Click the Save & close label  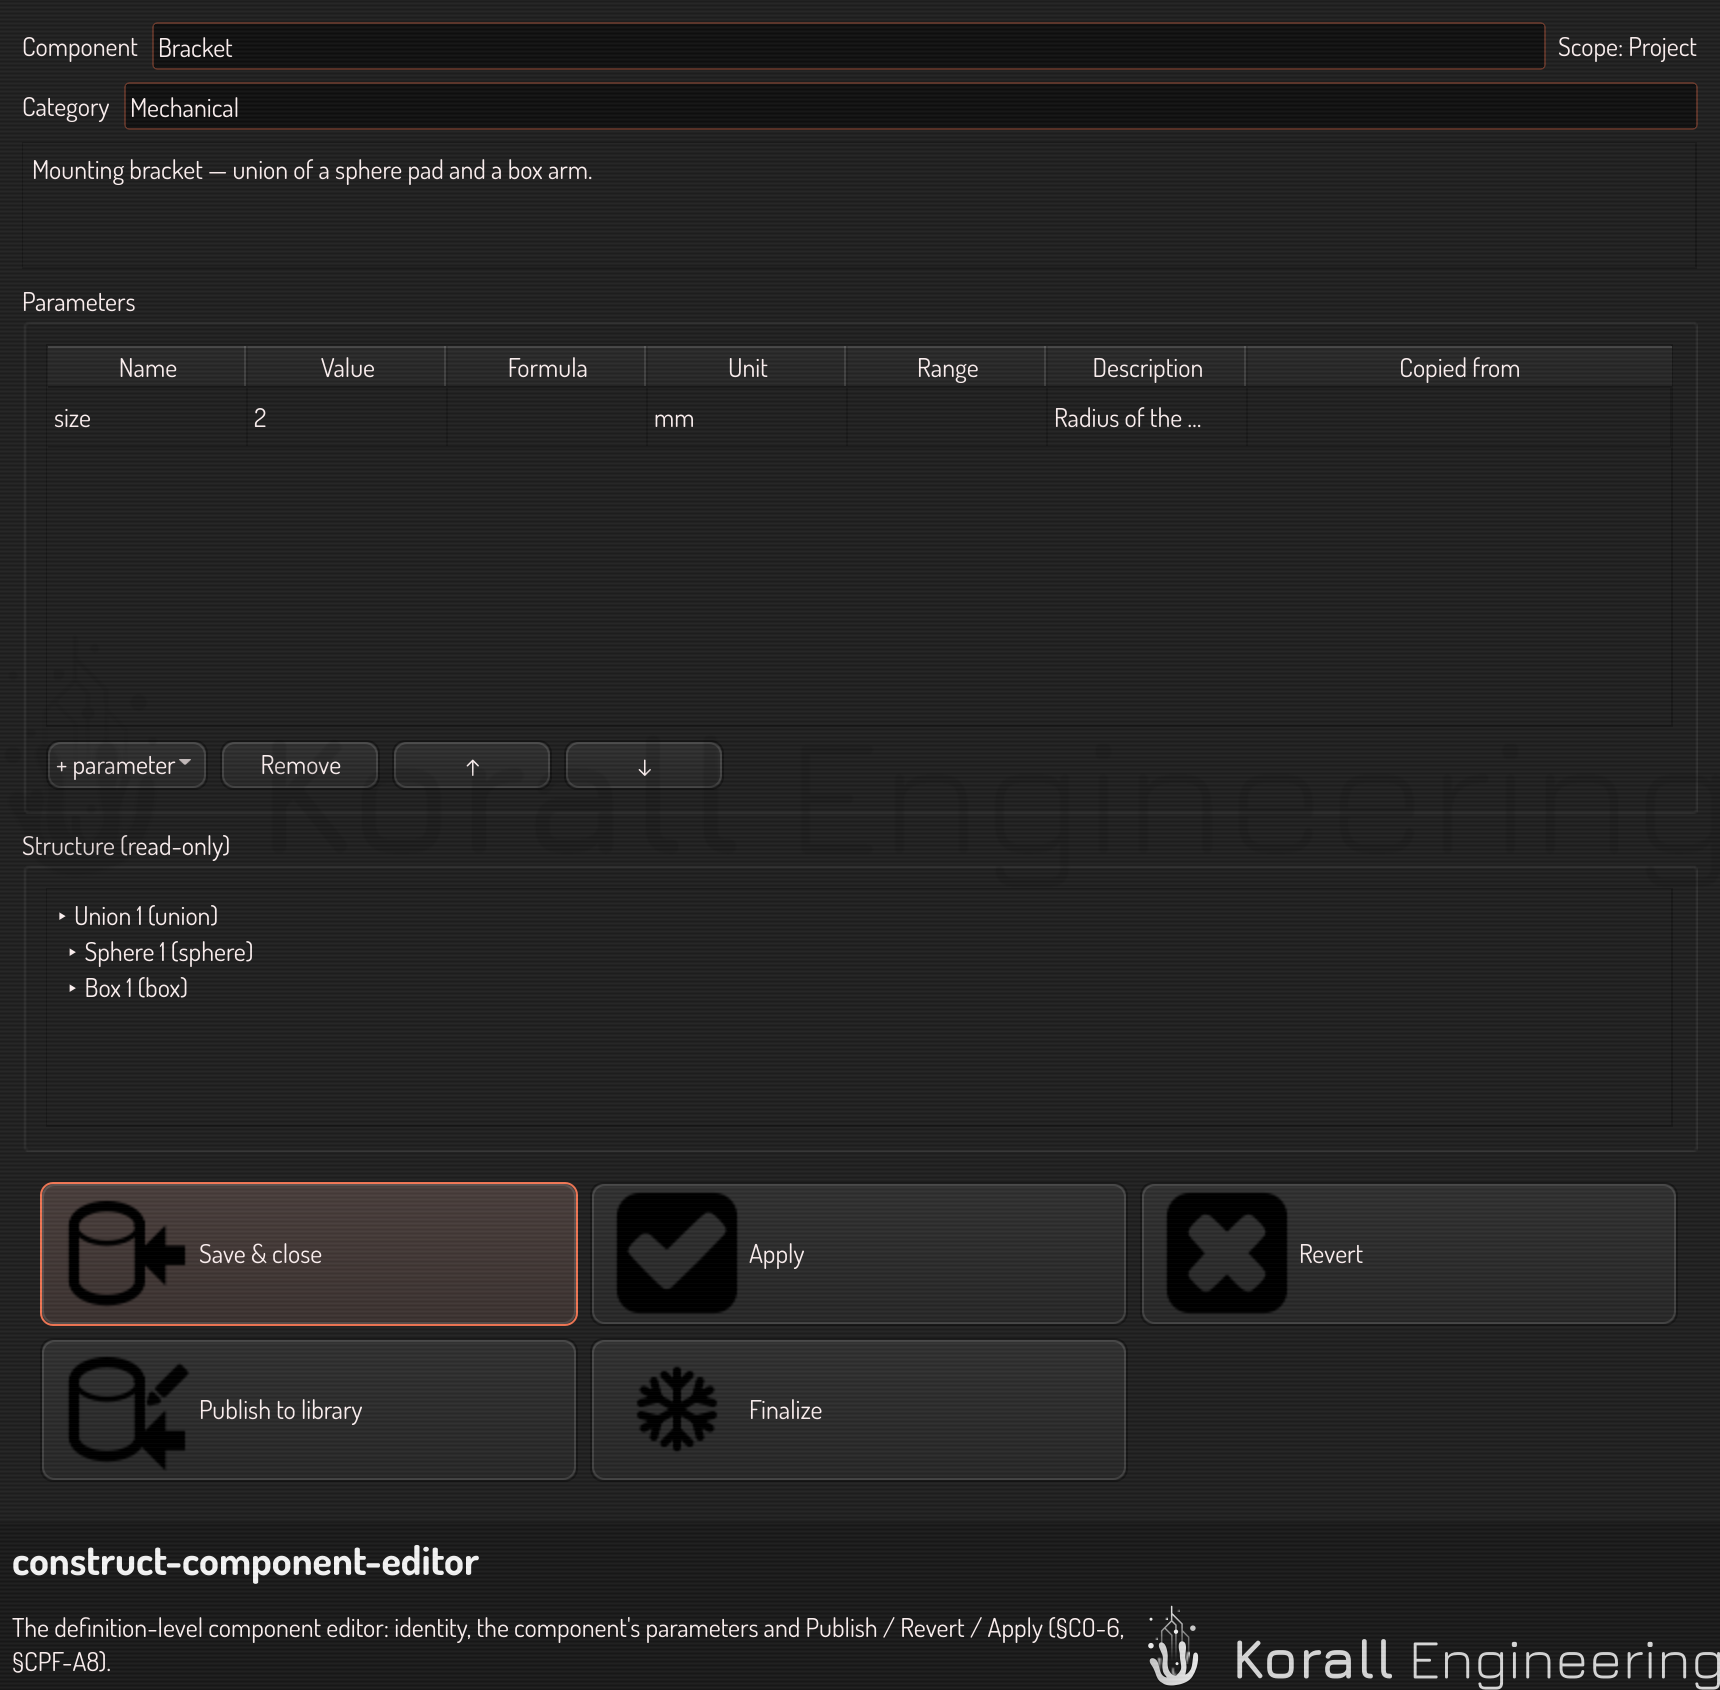260,1254
